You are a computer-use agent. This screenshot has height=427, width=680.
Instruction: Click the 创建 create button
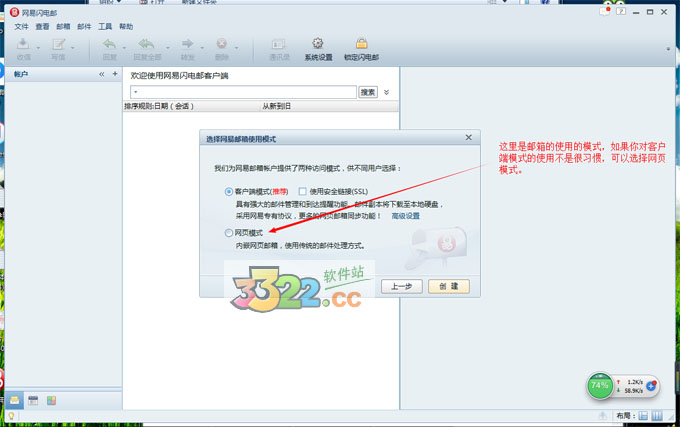[x=449, y=286]
